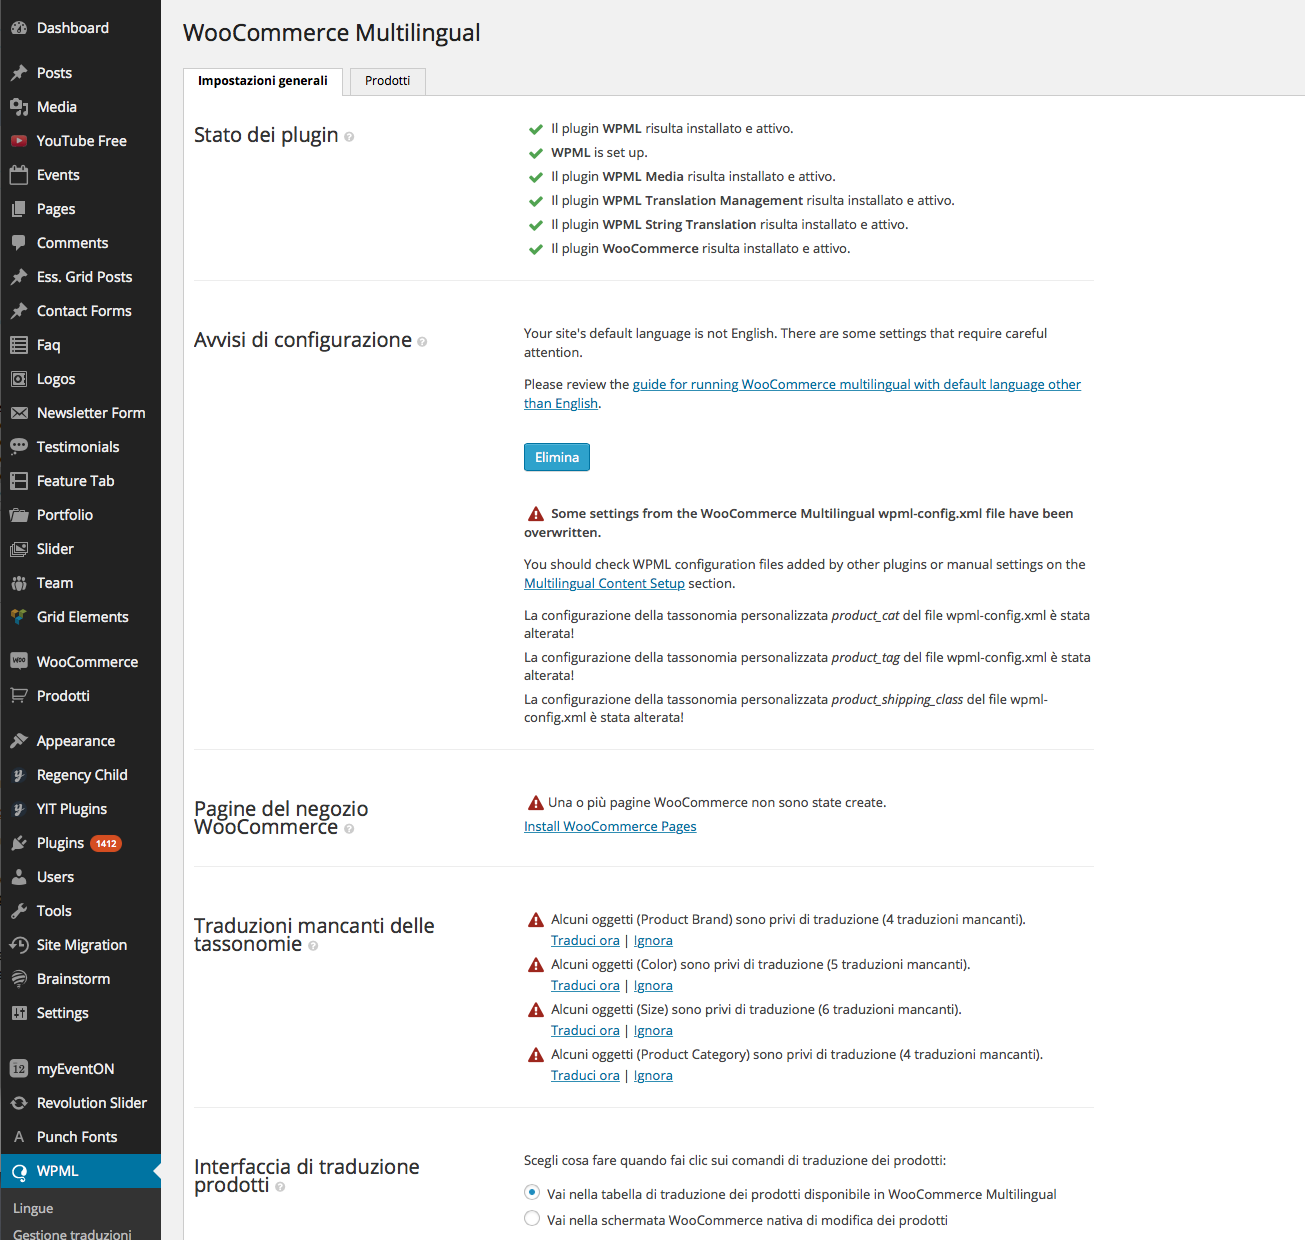Click Traduci ora for Product Brand
Viewport: 1305px width, 1240px height.
tap(585, 940)
